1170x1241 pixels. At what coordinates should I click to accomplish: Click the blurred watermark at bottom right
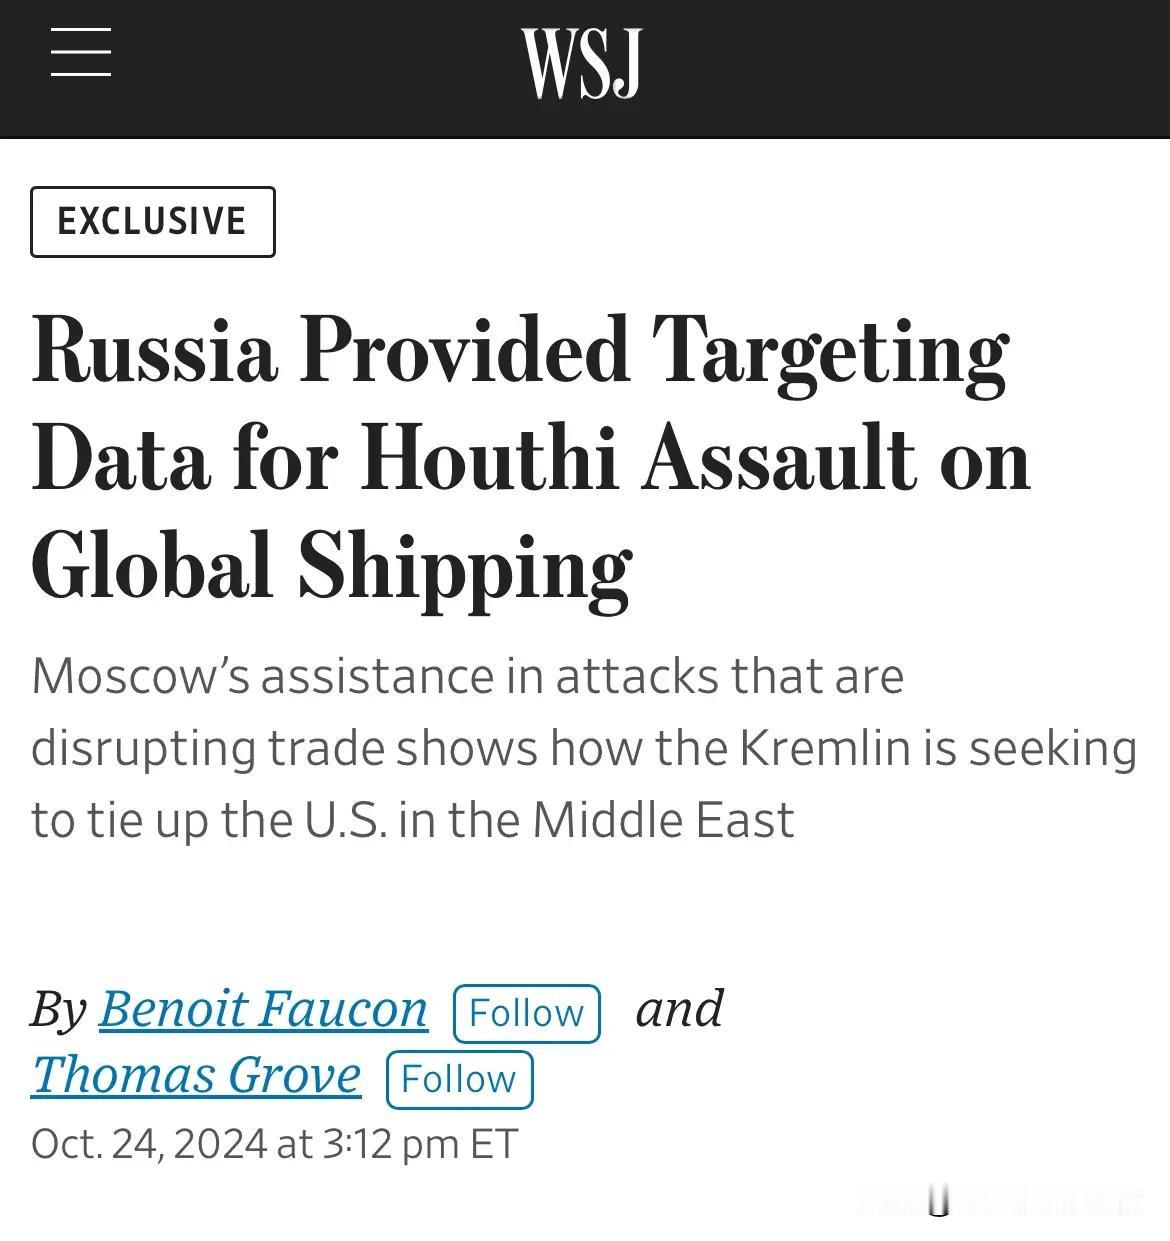pos(1000,1201)
